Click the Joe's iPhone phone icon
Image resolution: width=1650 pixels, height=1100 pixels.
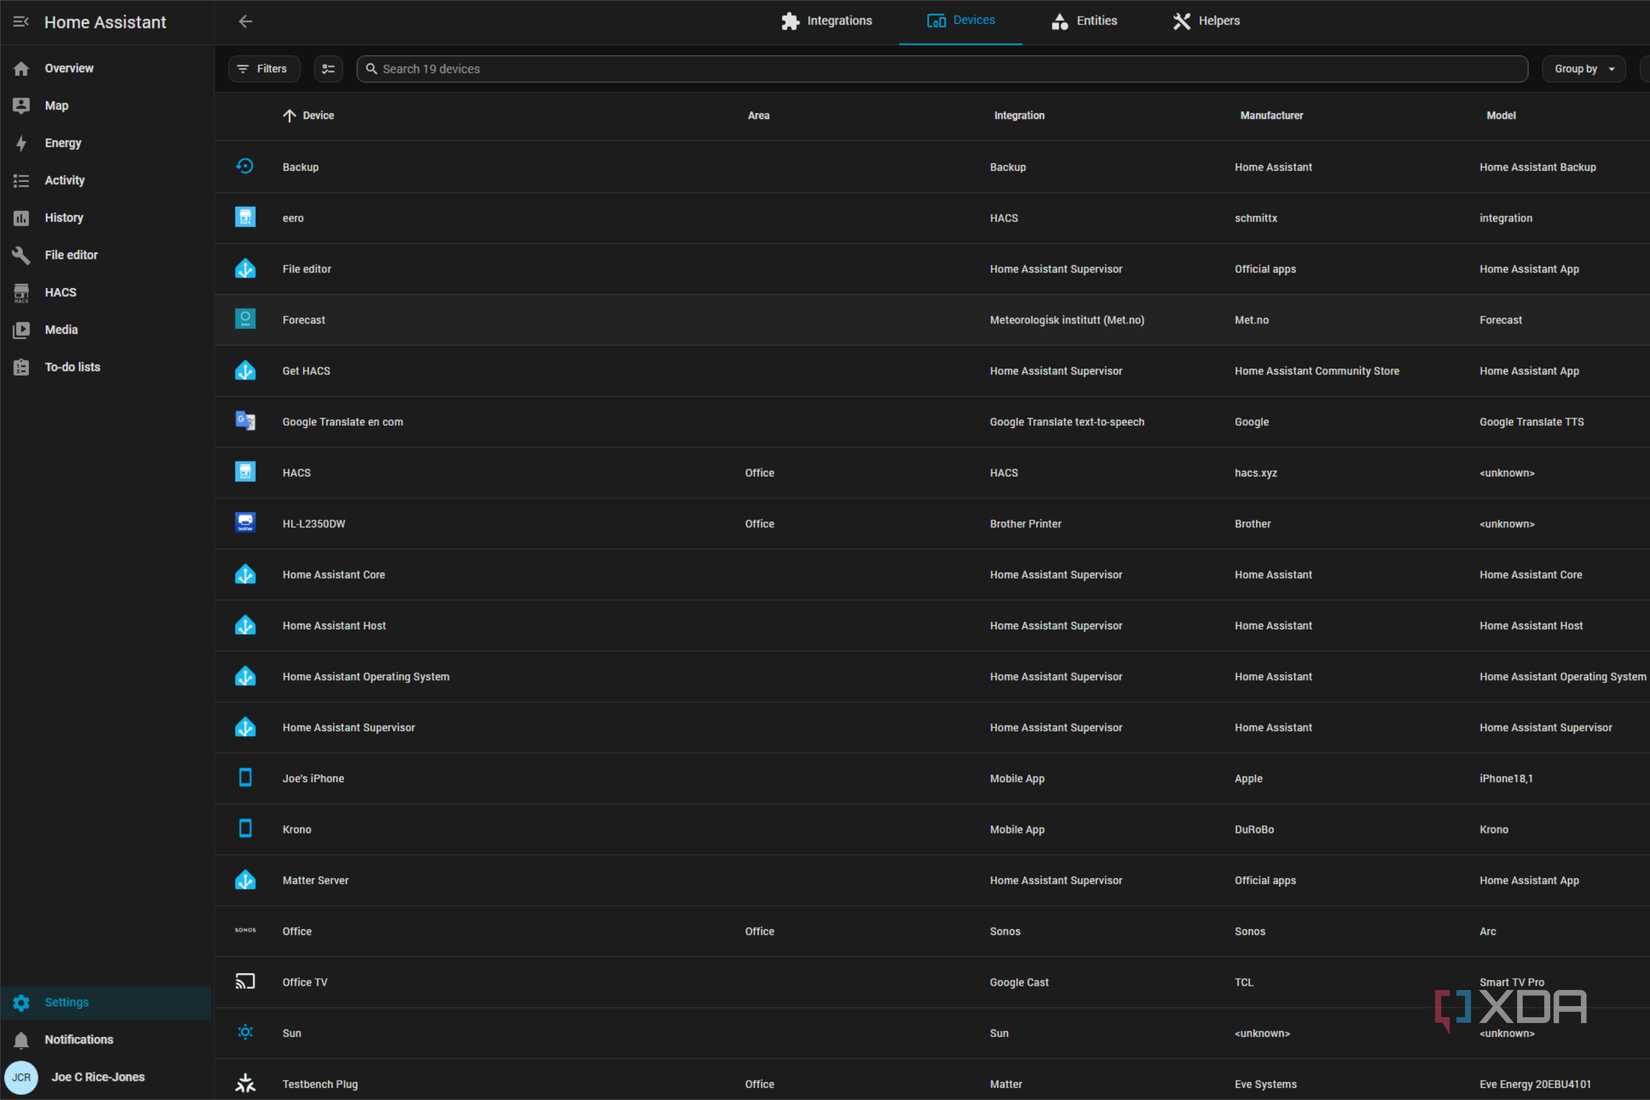[245, 777]
